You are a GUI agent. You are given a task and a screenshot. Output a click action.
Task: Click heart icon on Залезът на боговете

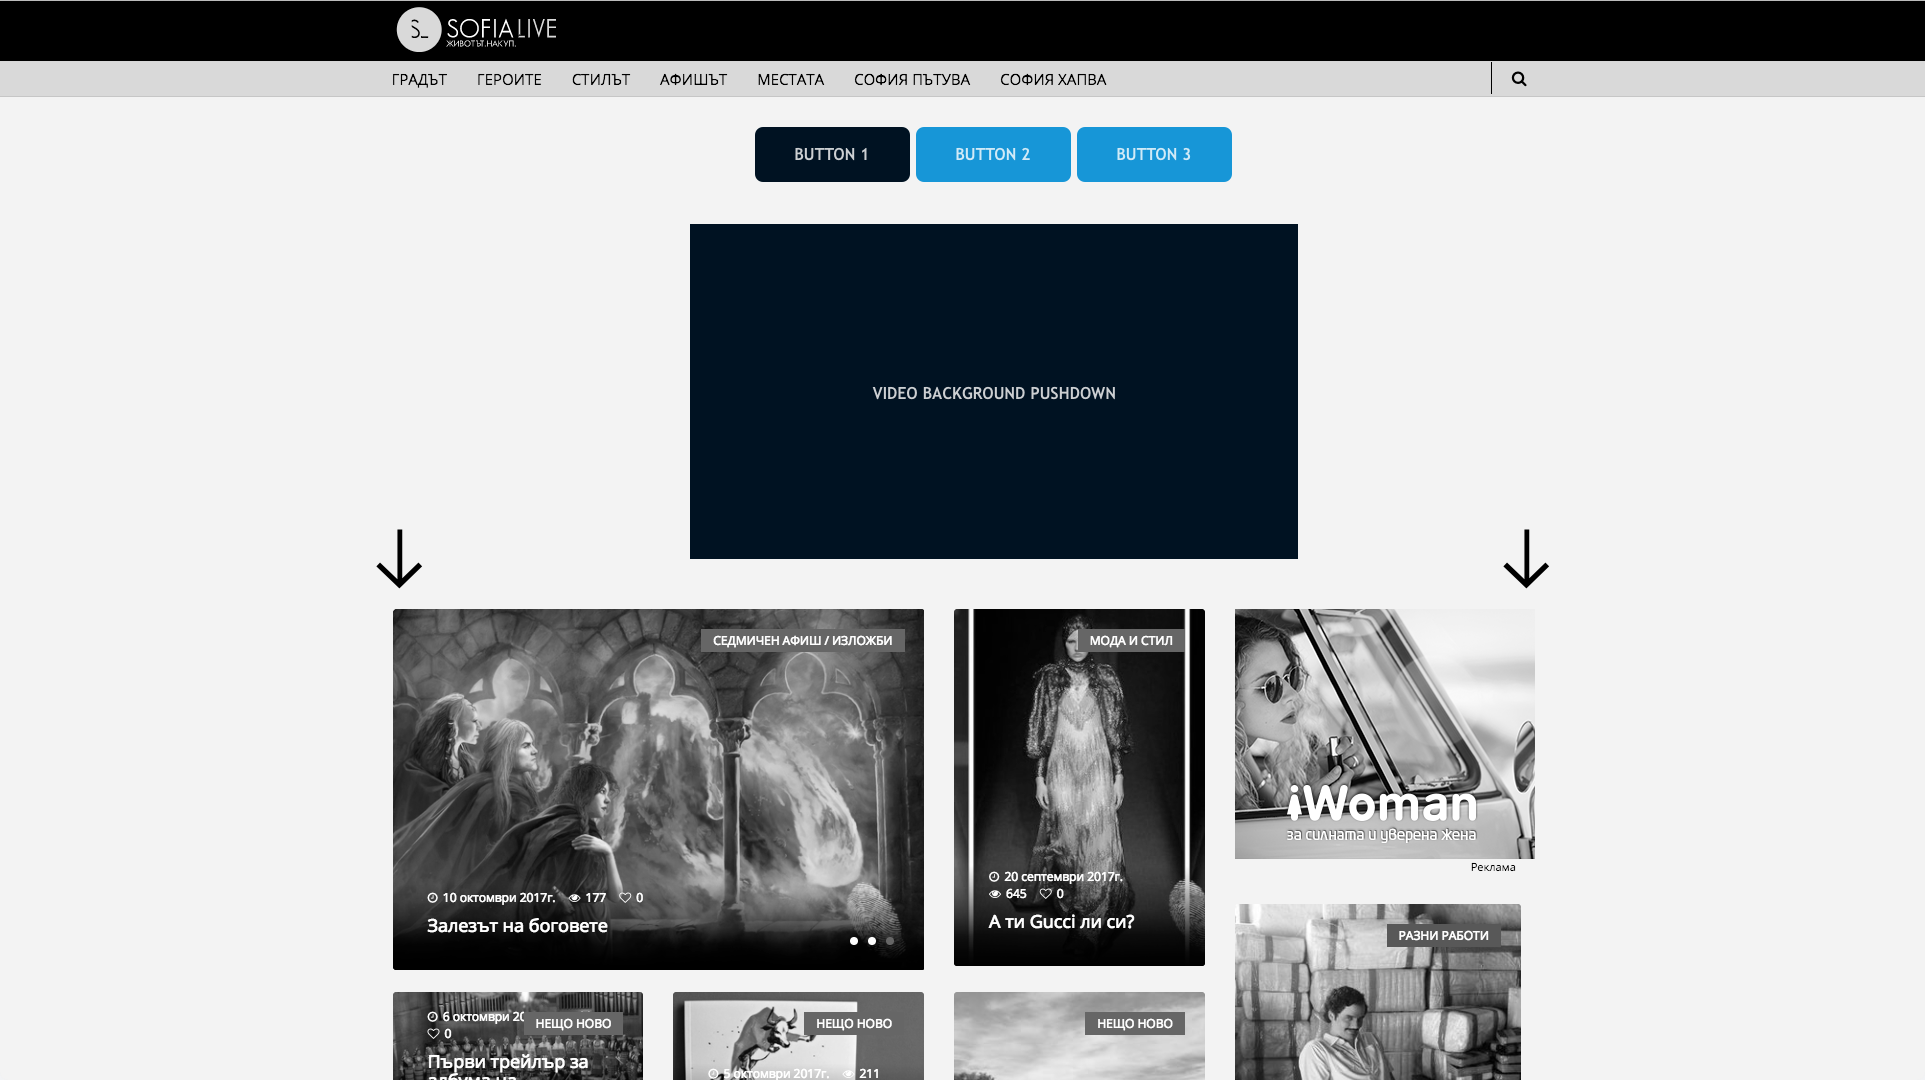click(x=625, y=898)
